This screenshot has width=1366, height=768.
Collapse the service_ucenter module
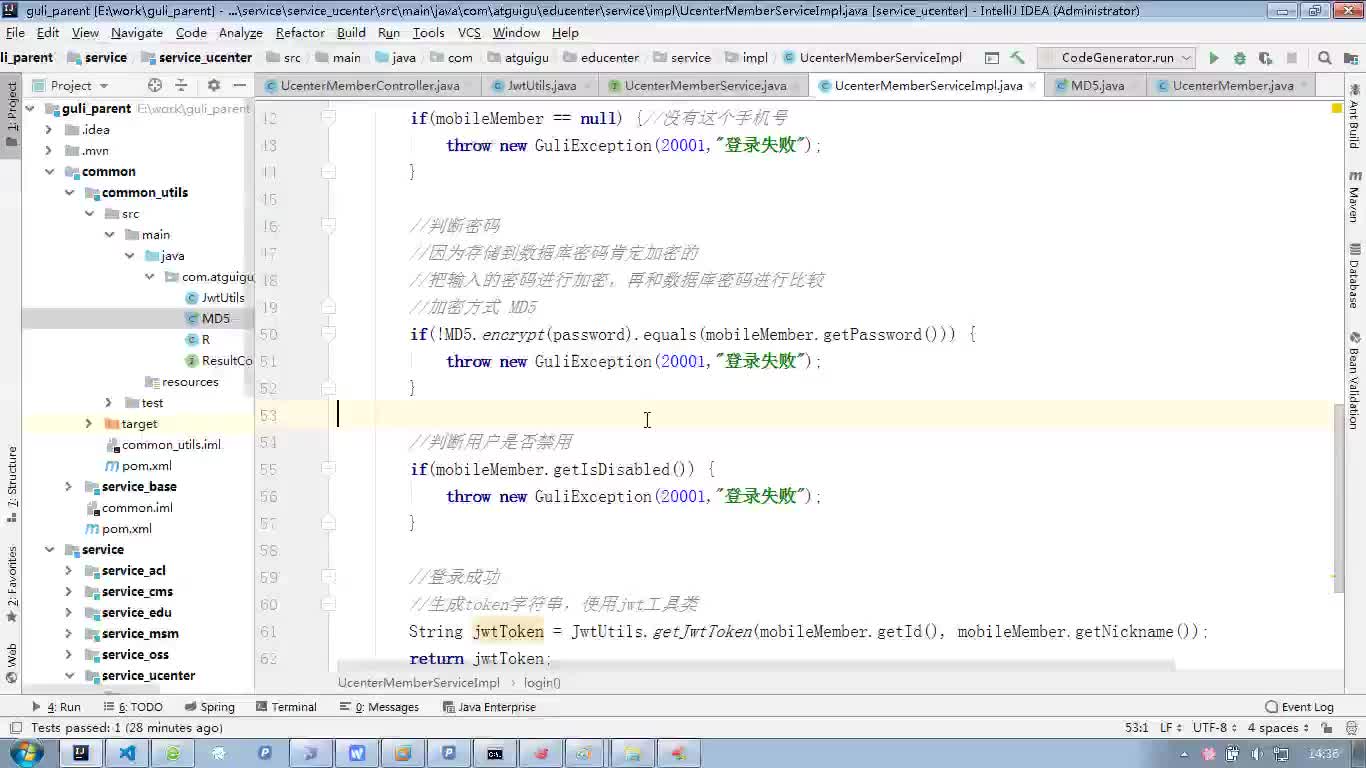pyautogui.click(x=69, y=675)
